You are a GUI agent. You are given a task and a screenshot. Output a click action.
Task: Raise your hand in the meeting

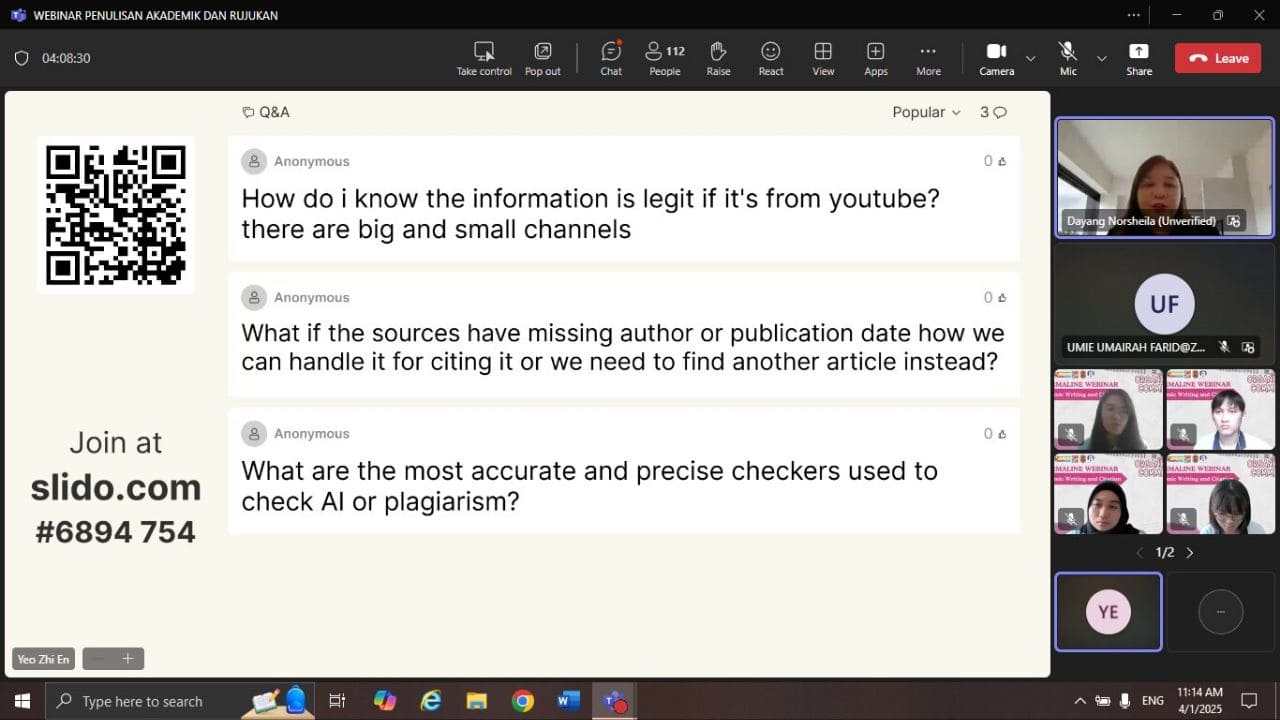[x=718, y=58]
